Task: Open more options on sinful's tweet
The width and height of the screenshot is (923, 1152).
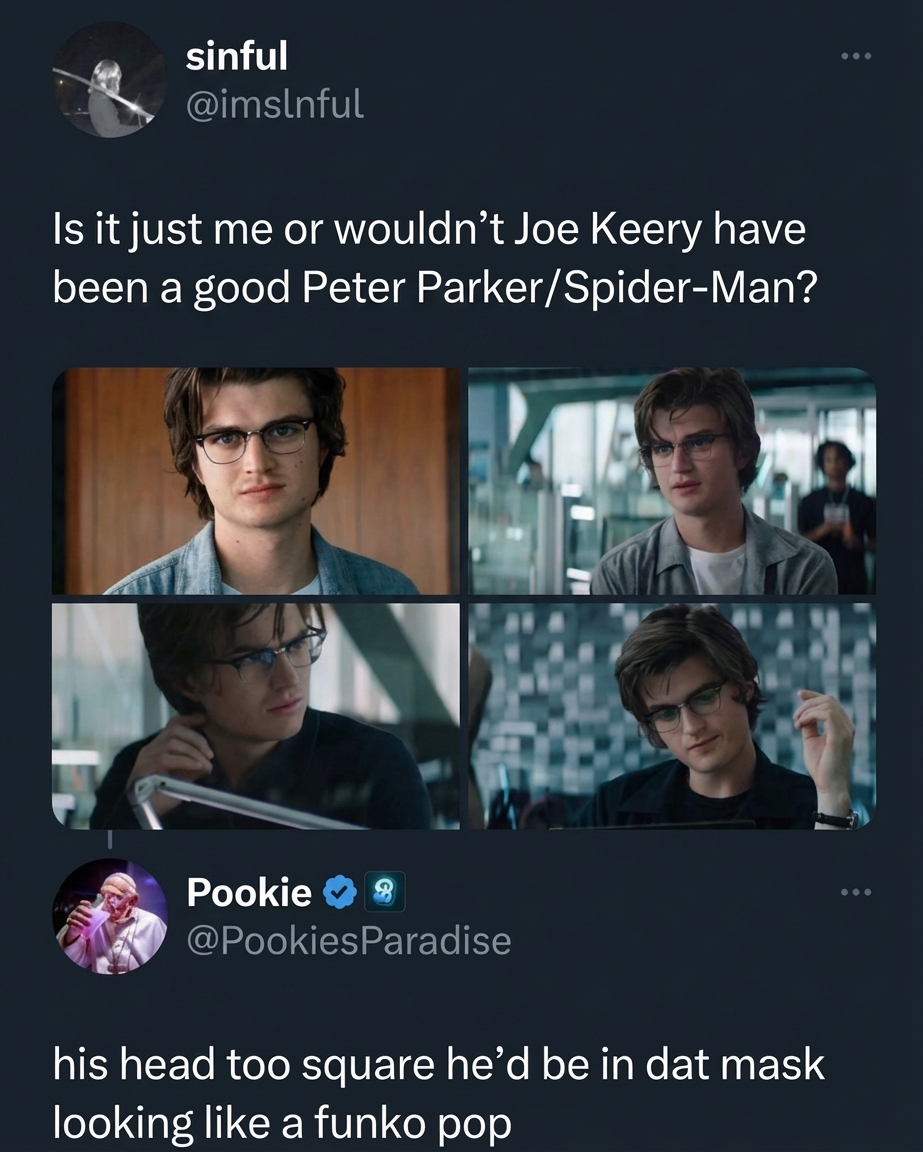Action: [x=855, y=57]
